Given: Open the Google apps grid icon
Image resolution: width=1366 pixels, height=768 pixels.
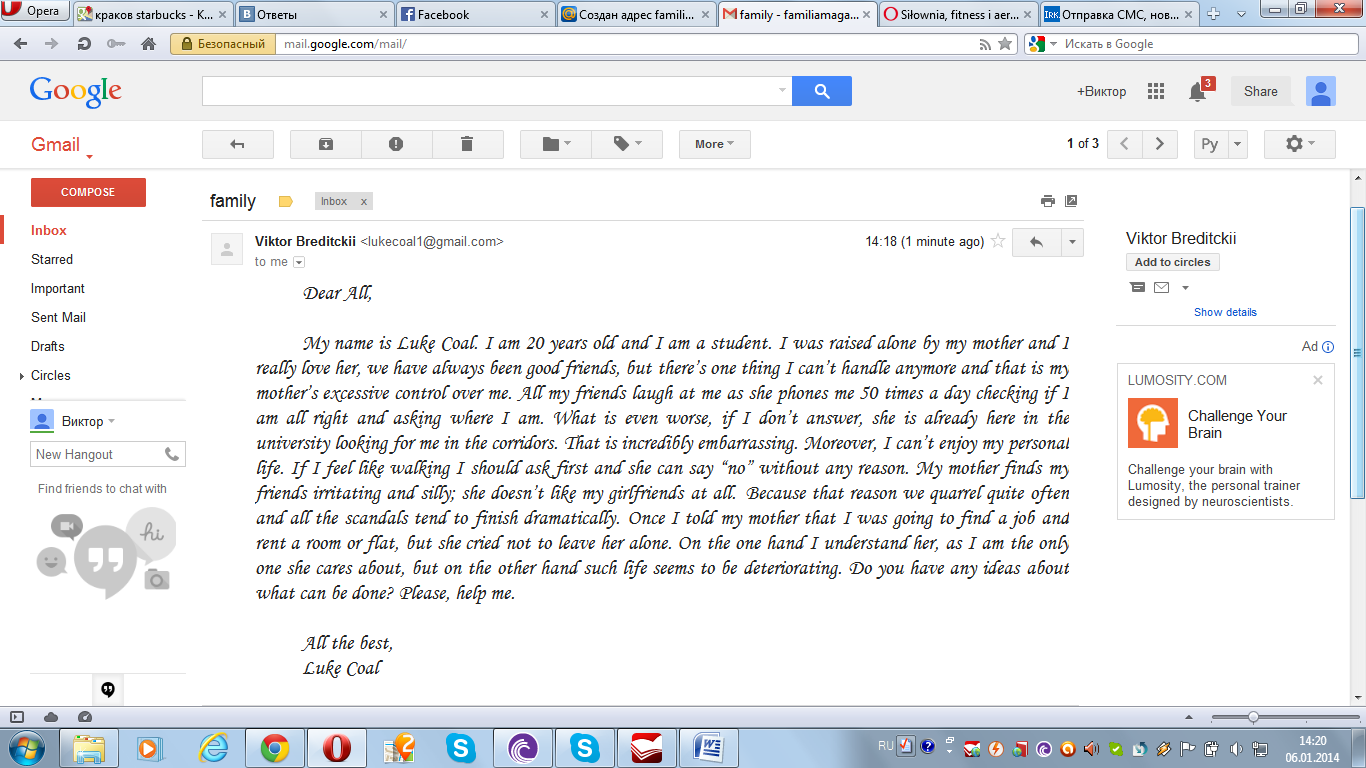Looking at the screenshot, I should 1156,91.
